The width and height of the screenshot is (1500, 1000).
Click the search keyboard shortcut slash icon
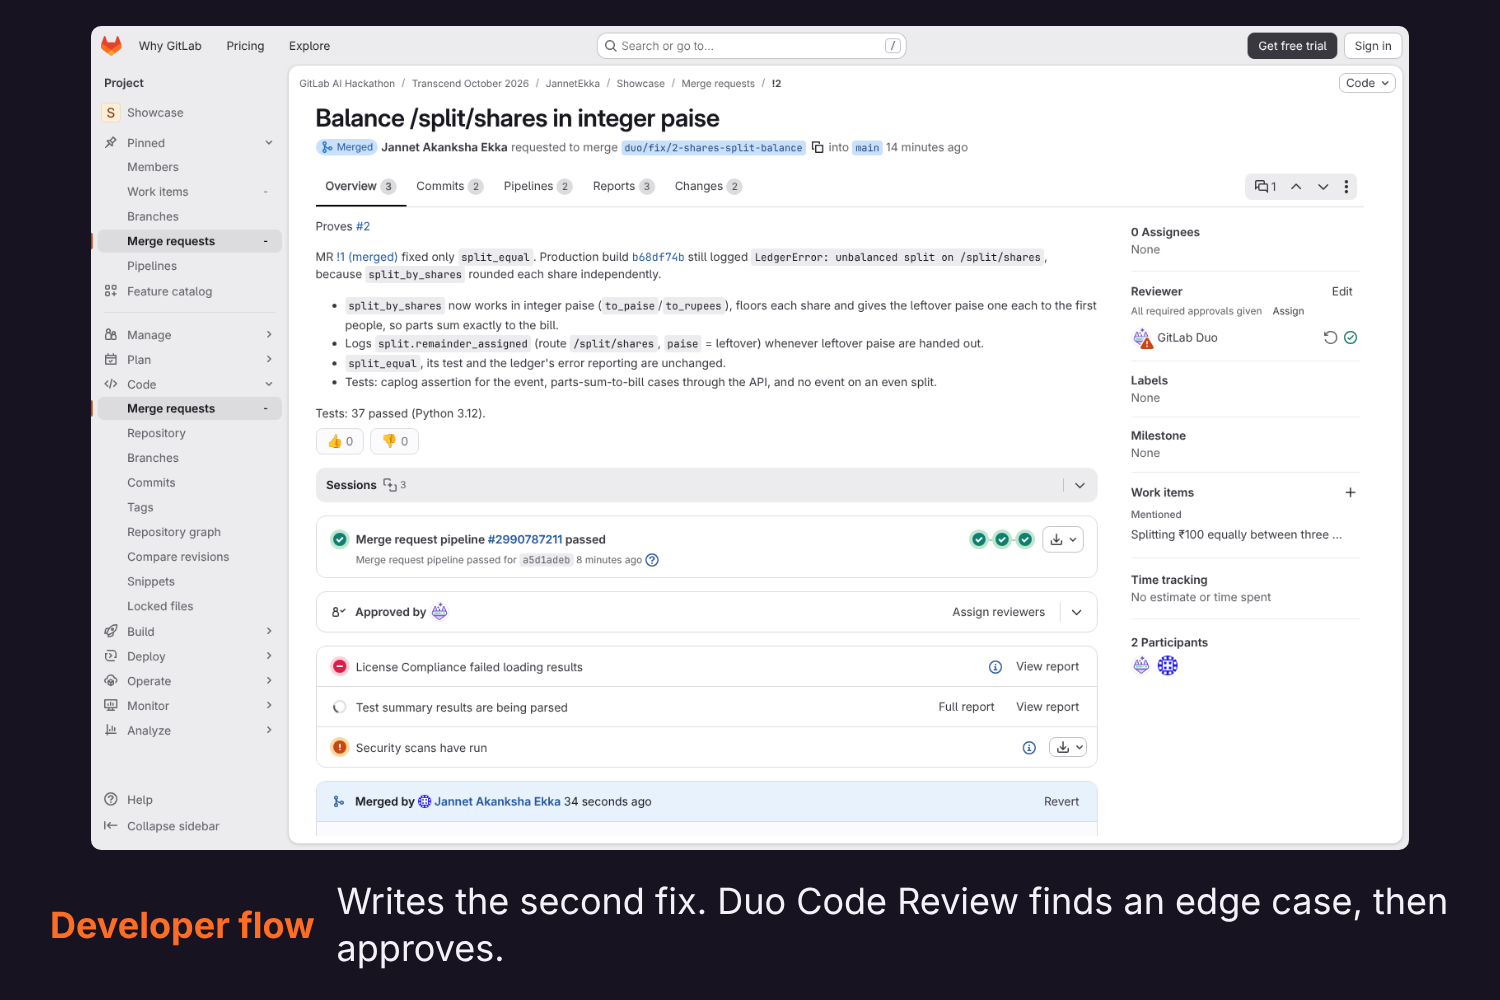(x=893, y=46)
